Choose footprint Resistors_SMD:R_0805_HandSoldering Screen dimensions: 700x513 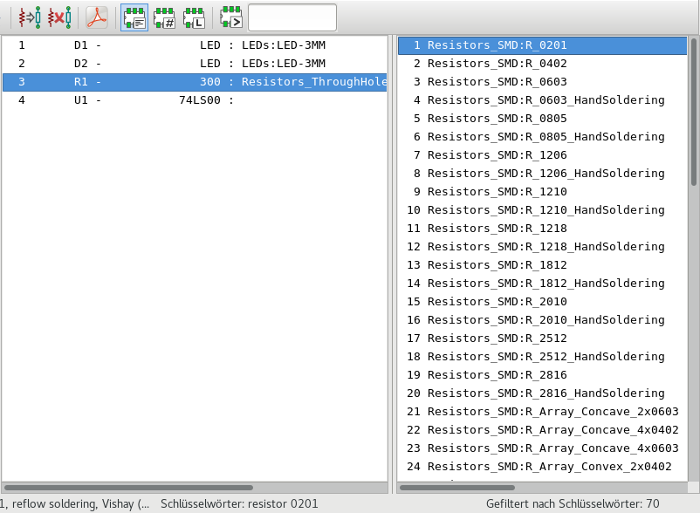coord(545,137)
